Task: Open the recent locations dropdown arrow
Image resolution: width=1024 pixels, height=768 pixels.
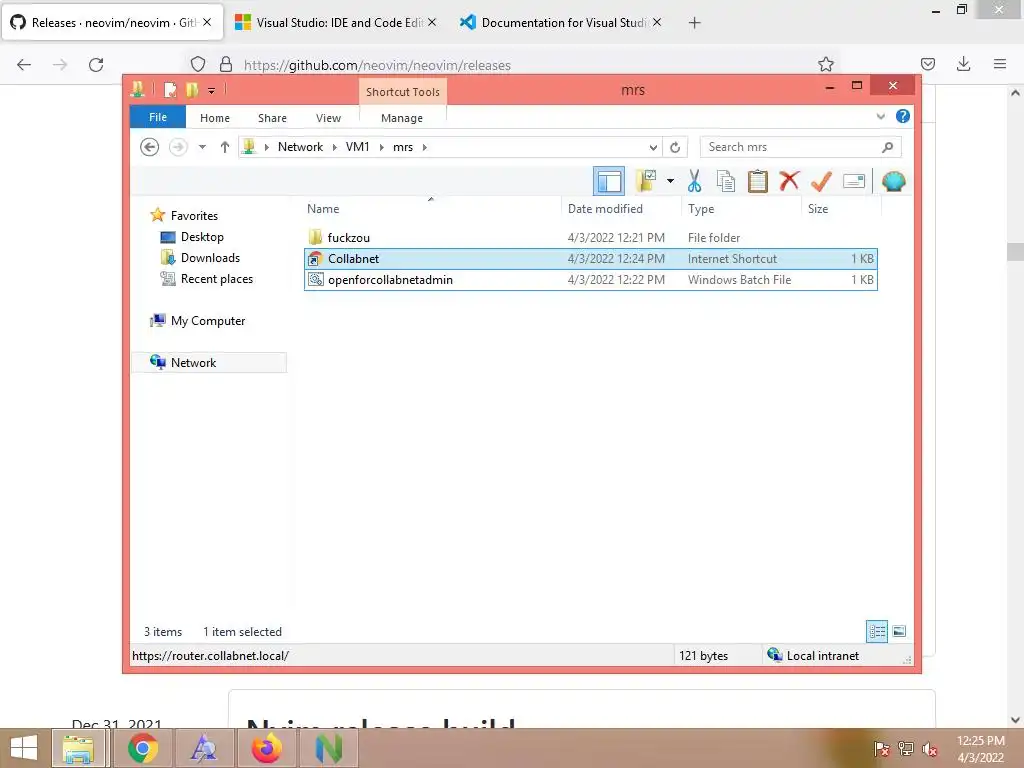Action: tap(202, 147)
